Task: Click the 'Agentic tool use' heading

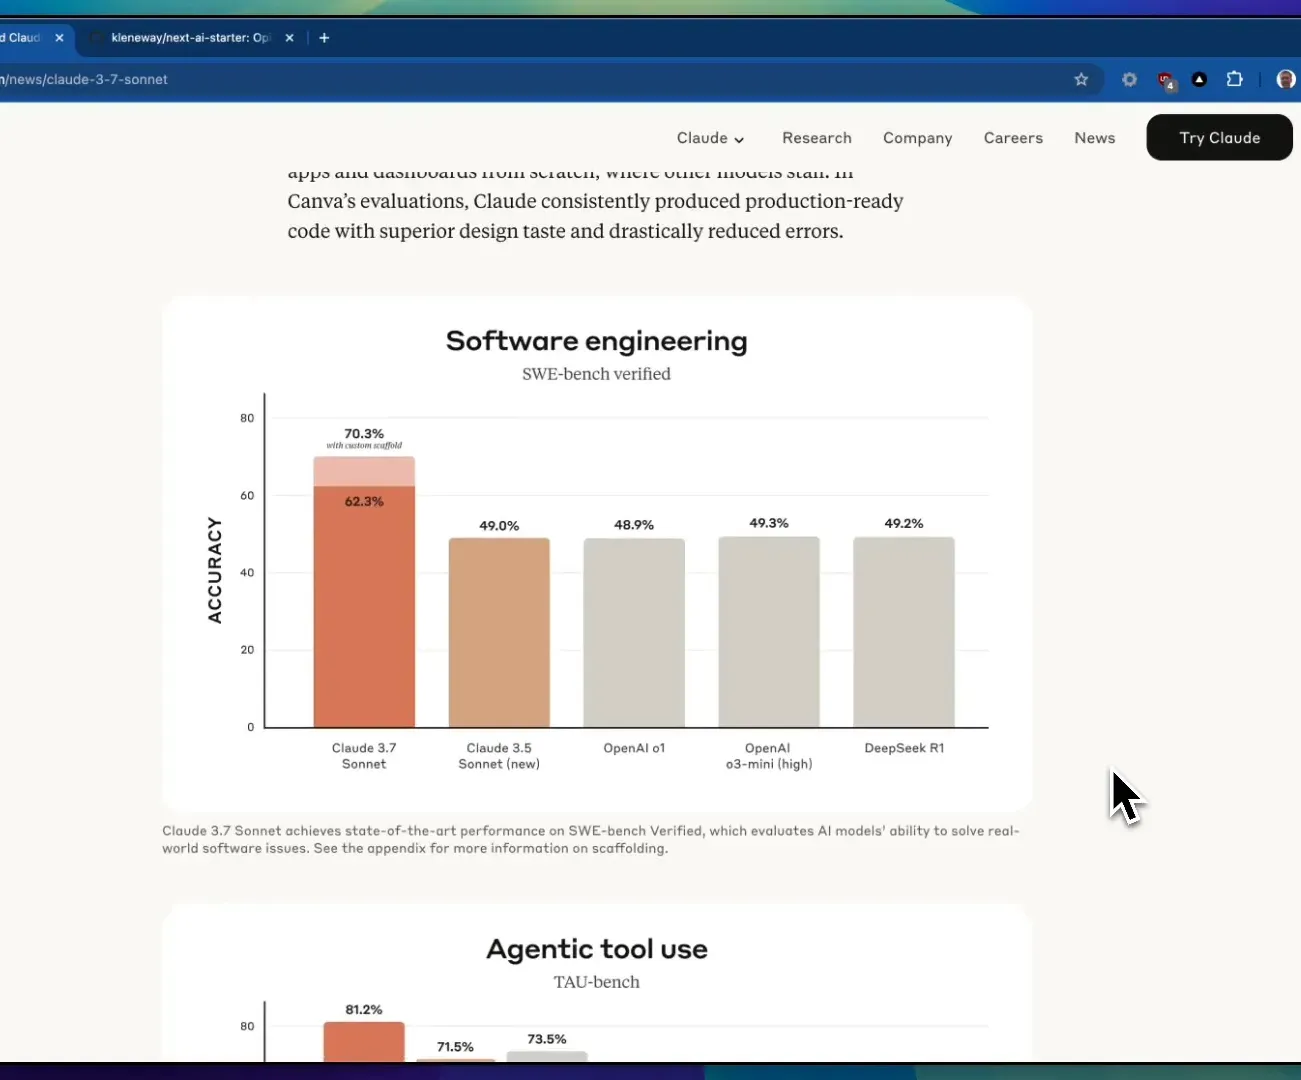Action: click(597, 949)
